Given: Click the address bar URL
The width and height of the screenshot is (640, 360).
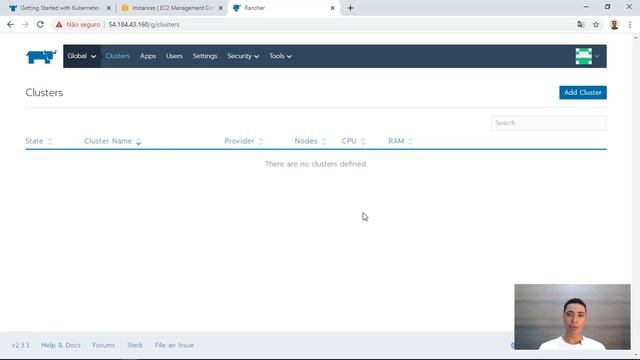Looking at the screenshot, I should click(144, 24).
